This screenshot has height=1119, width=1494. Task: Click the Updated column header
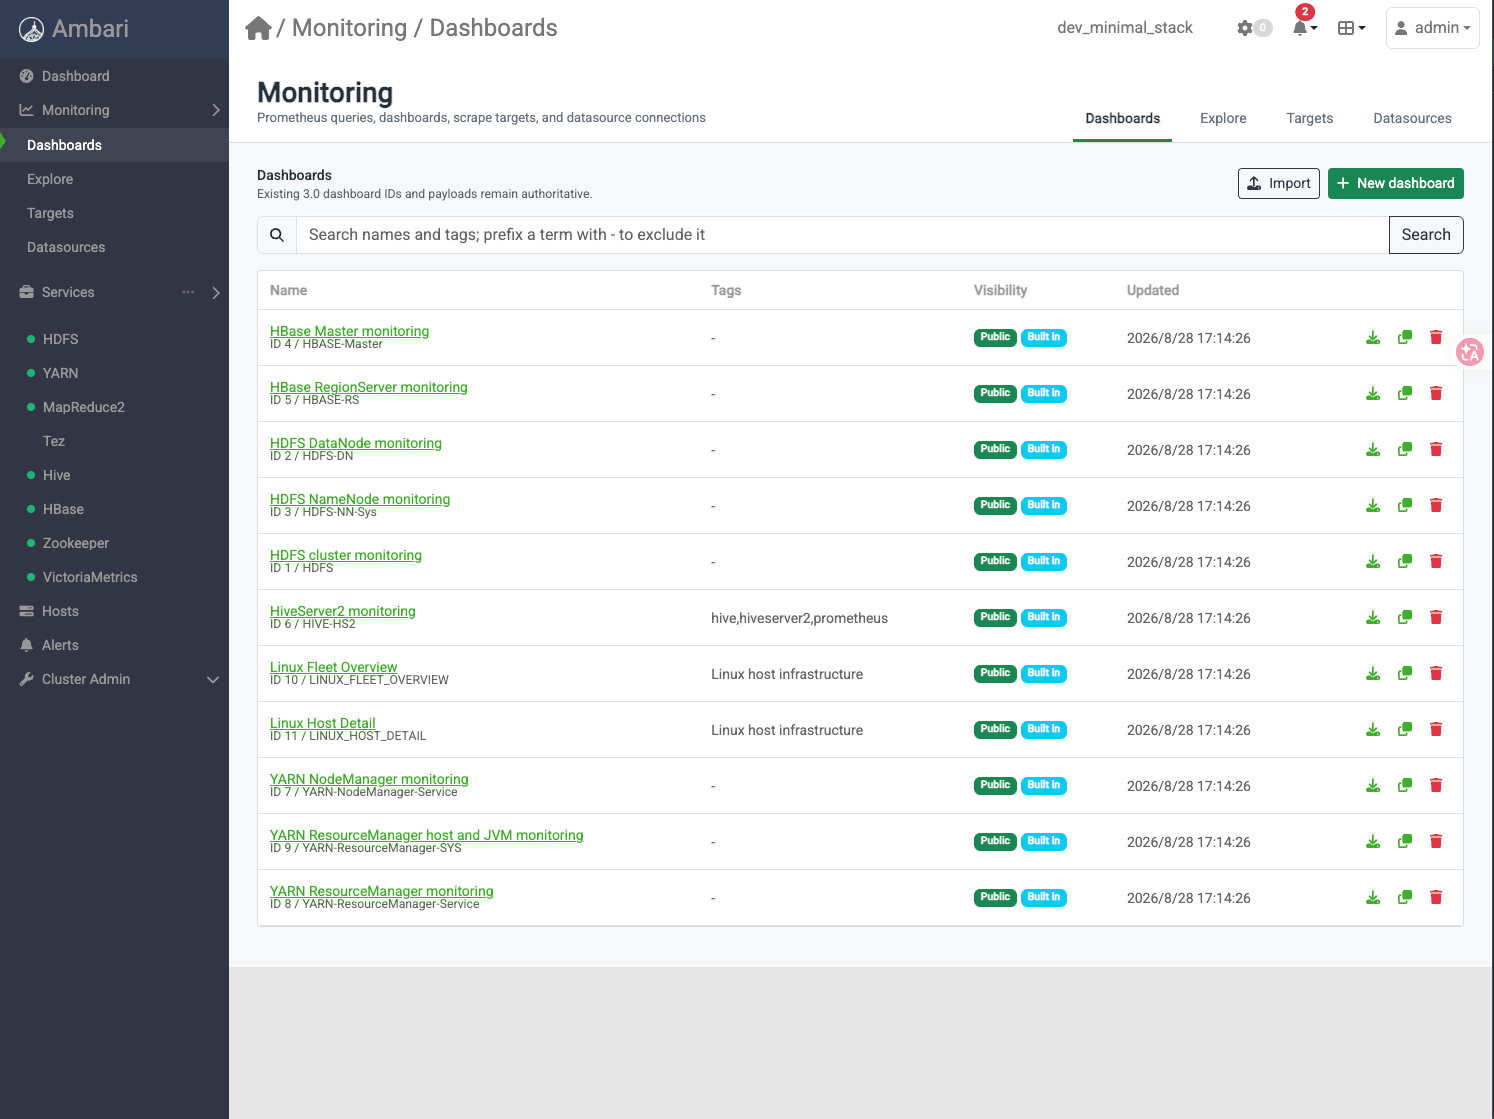click(x=1153, y=290)
